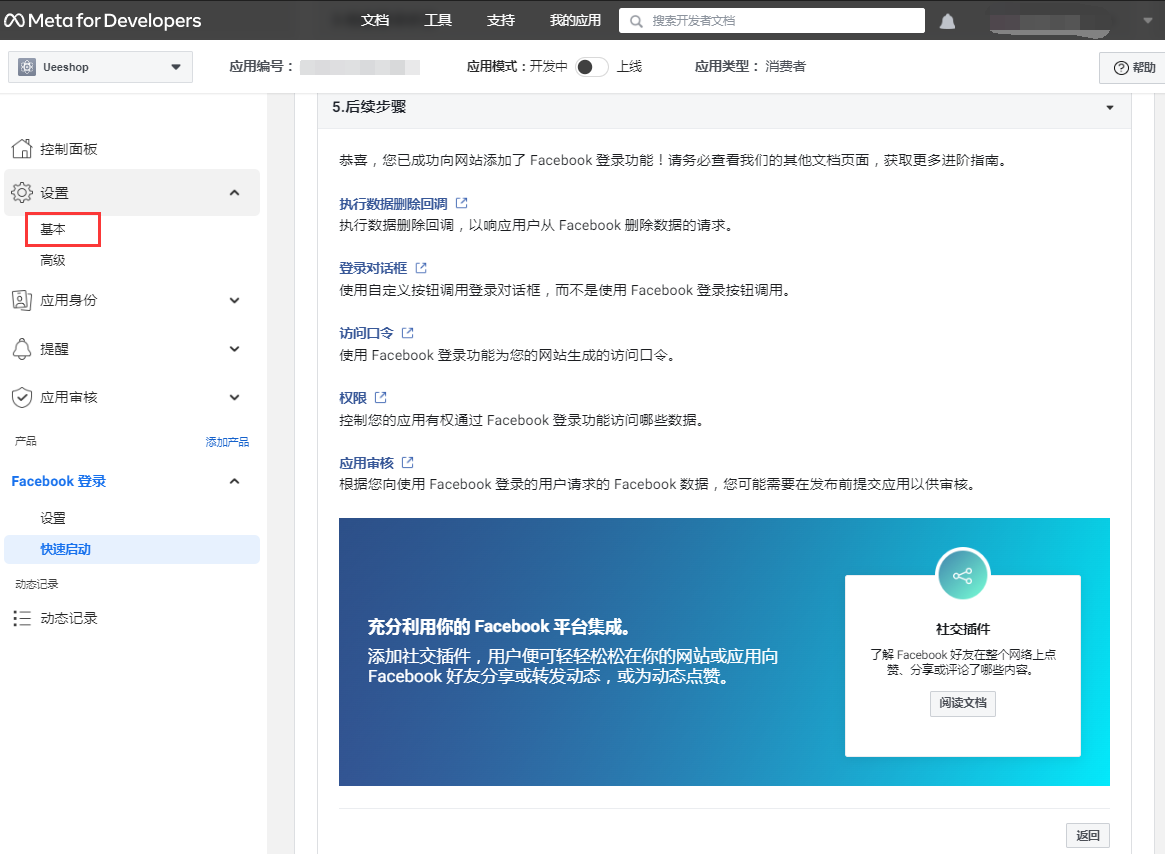Click the 社交插件 card title
This screenshot has width=1165, height=854.
(x=963, y=629)
